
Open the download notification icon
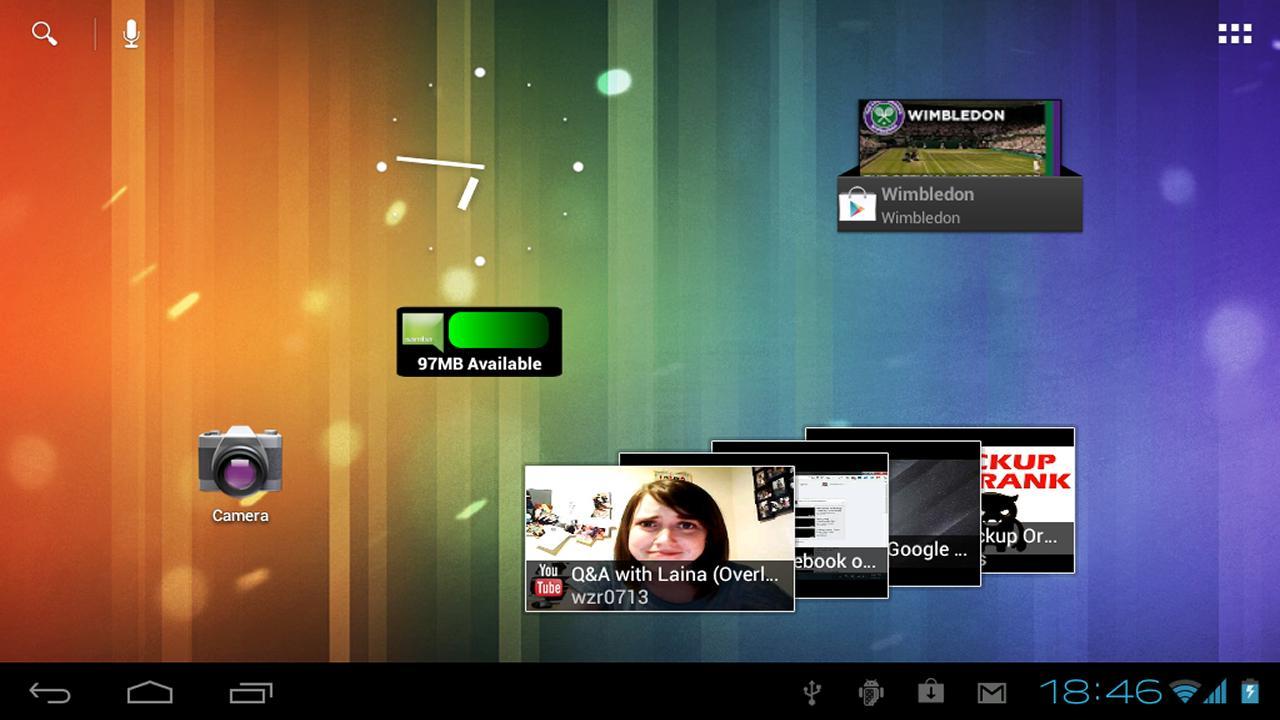point(931,692)
